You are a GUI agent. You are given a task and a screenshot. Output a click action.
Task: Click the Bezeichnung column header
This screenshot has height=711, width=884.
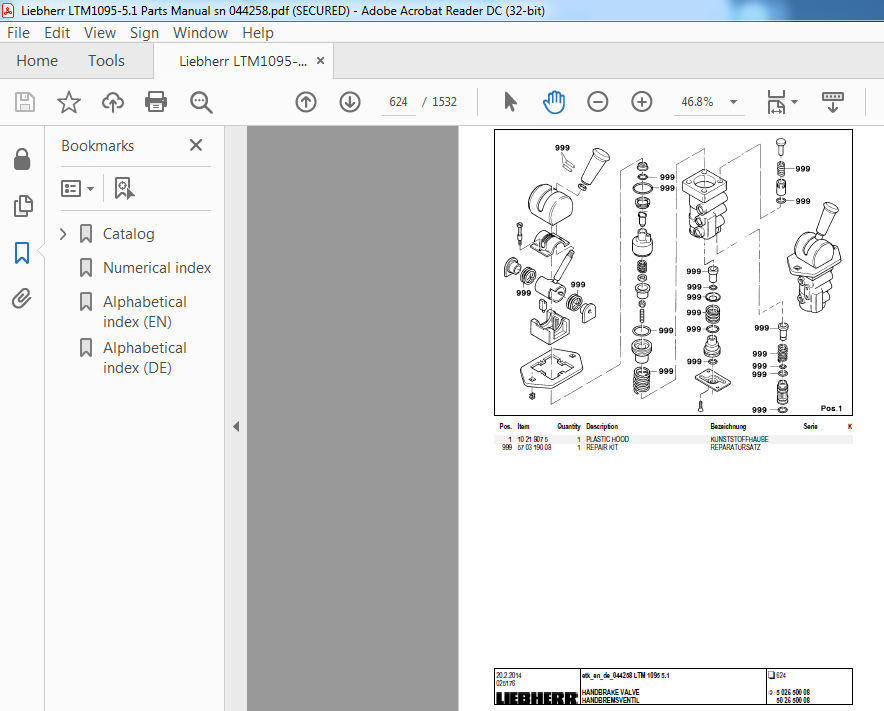click(728, 426)
